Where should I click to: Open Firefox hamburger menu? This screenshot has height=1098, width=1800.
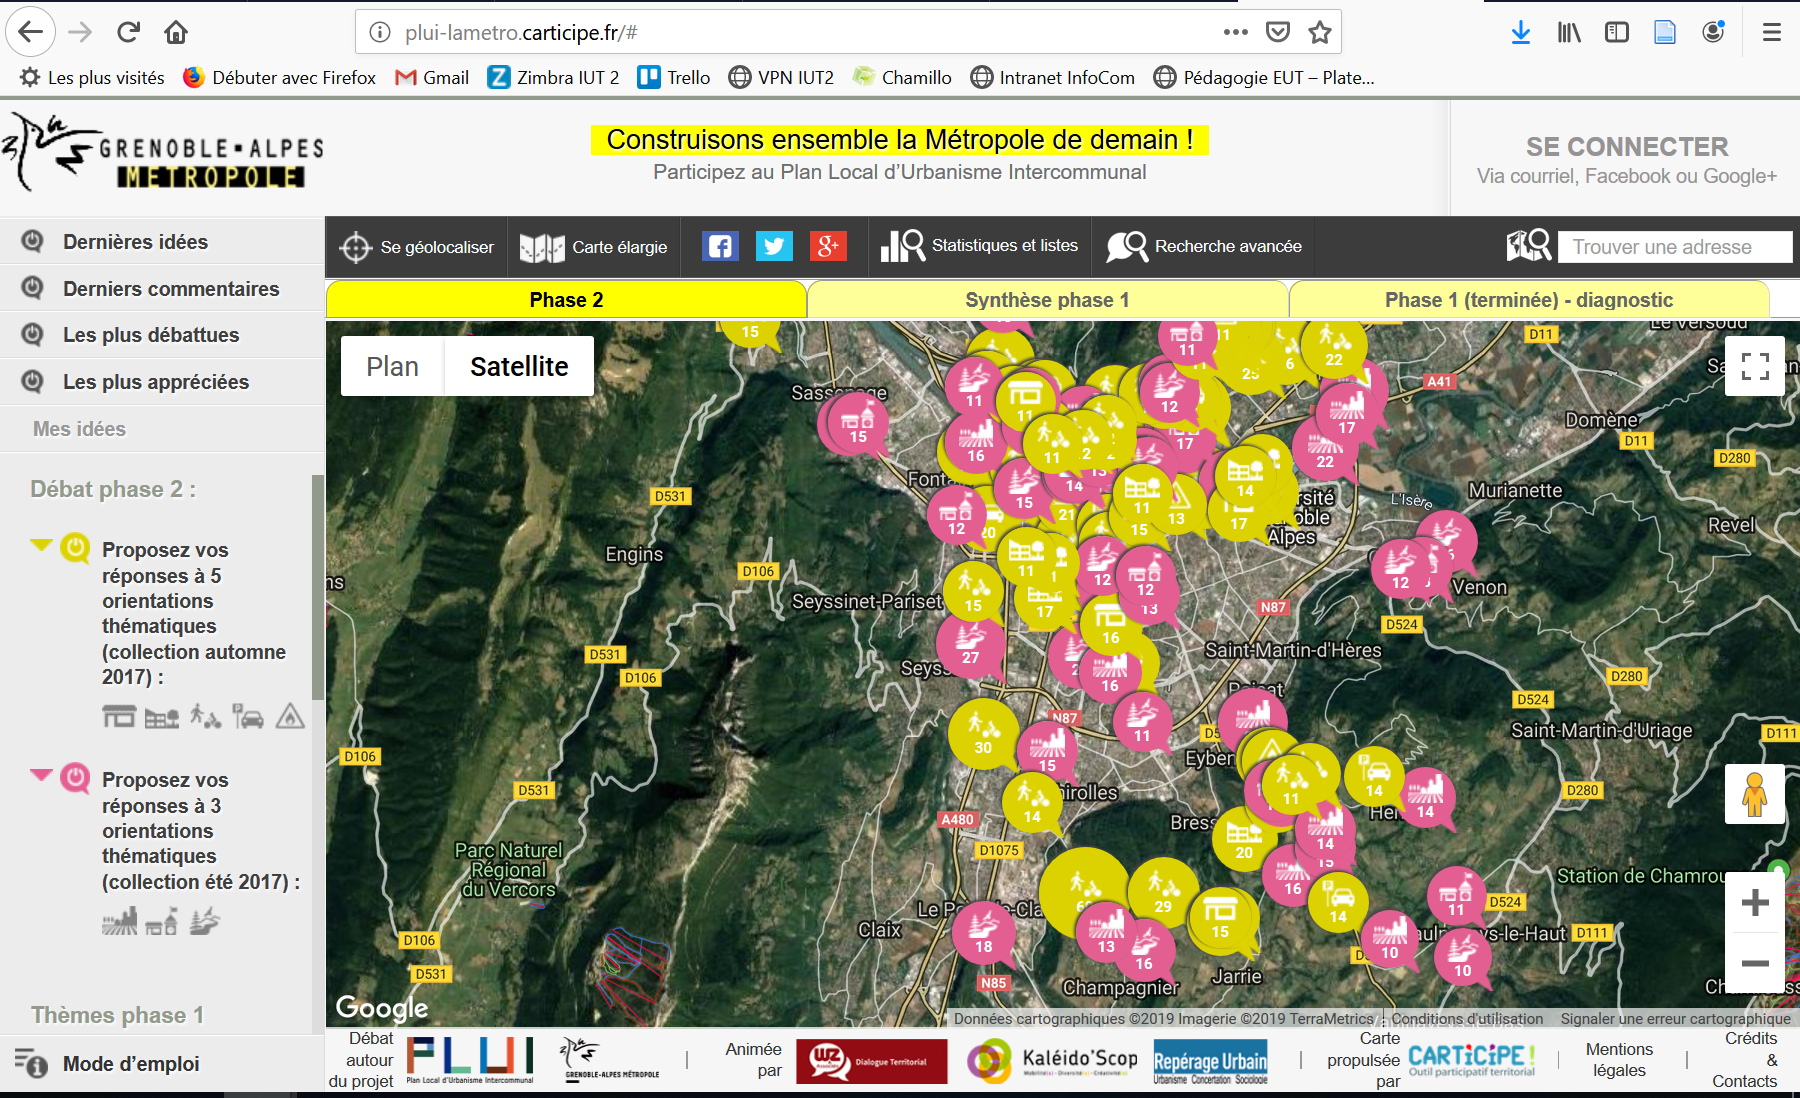pos(1771,32)
